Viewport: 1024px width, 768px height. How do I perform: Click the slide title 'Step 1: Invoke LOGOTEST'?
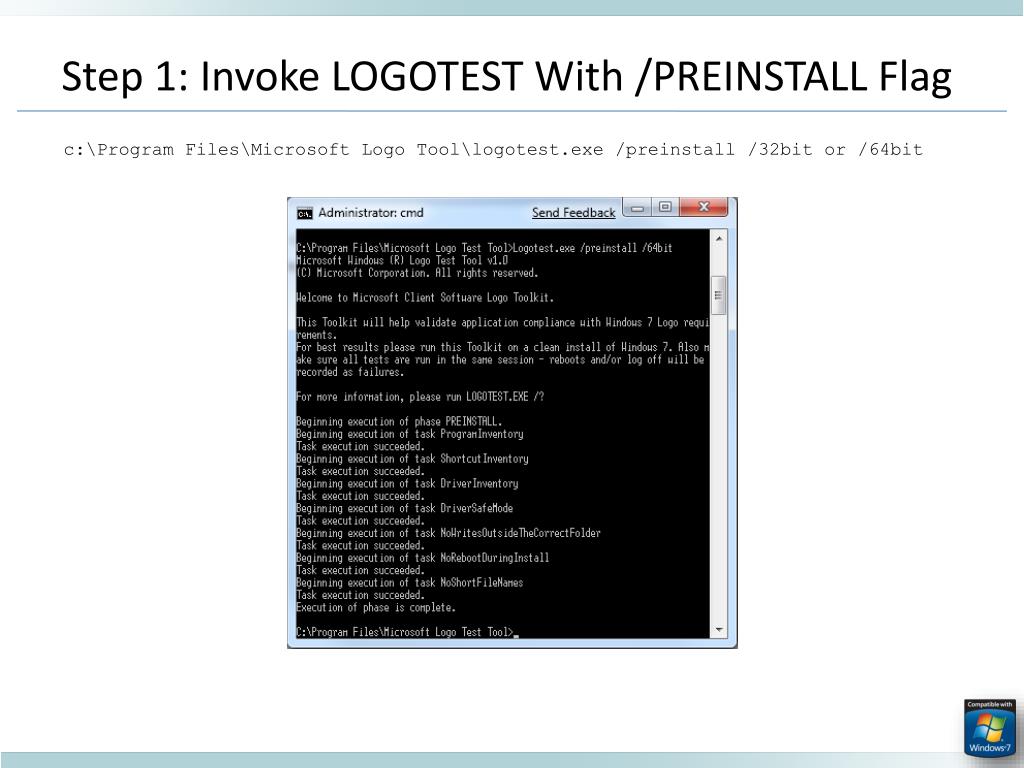506,76
